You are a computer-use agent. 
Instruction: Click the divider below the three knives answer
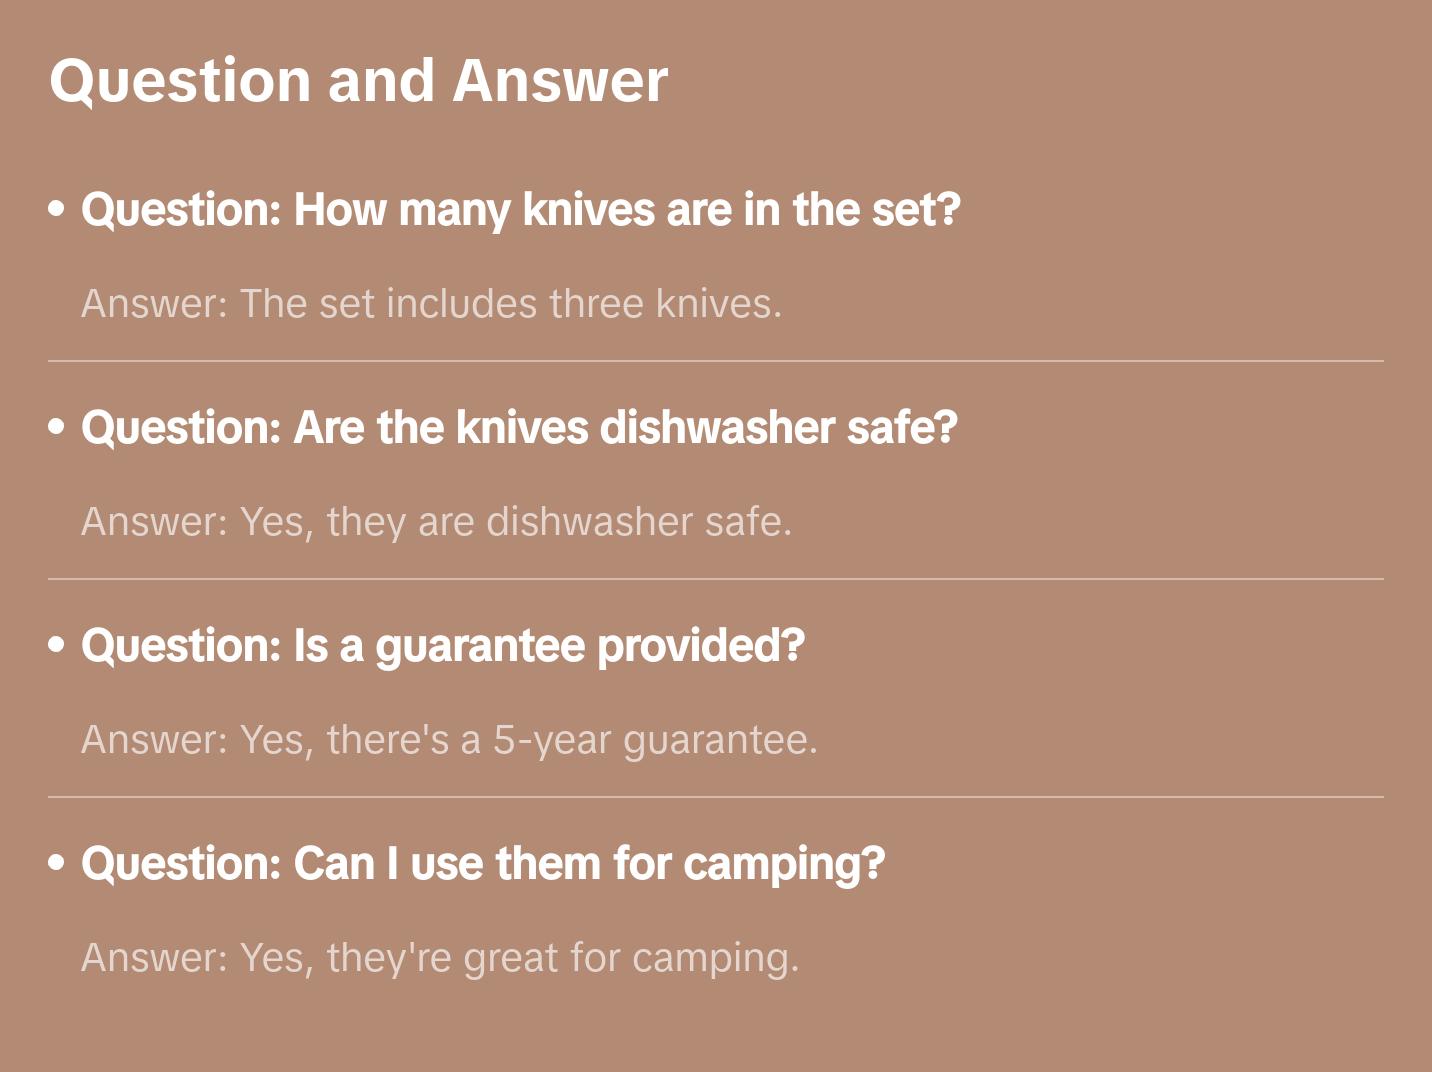[716, 361]
